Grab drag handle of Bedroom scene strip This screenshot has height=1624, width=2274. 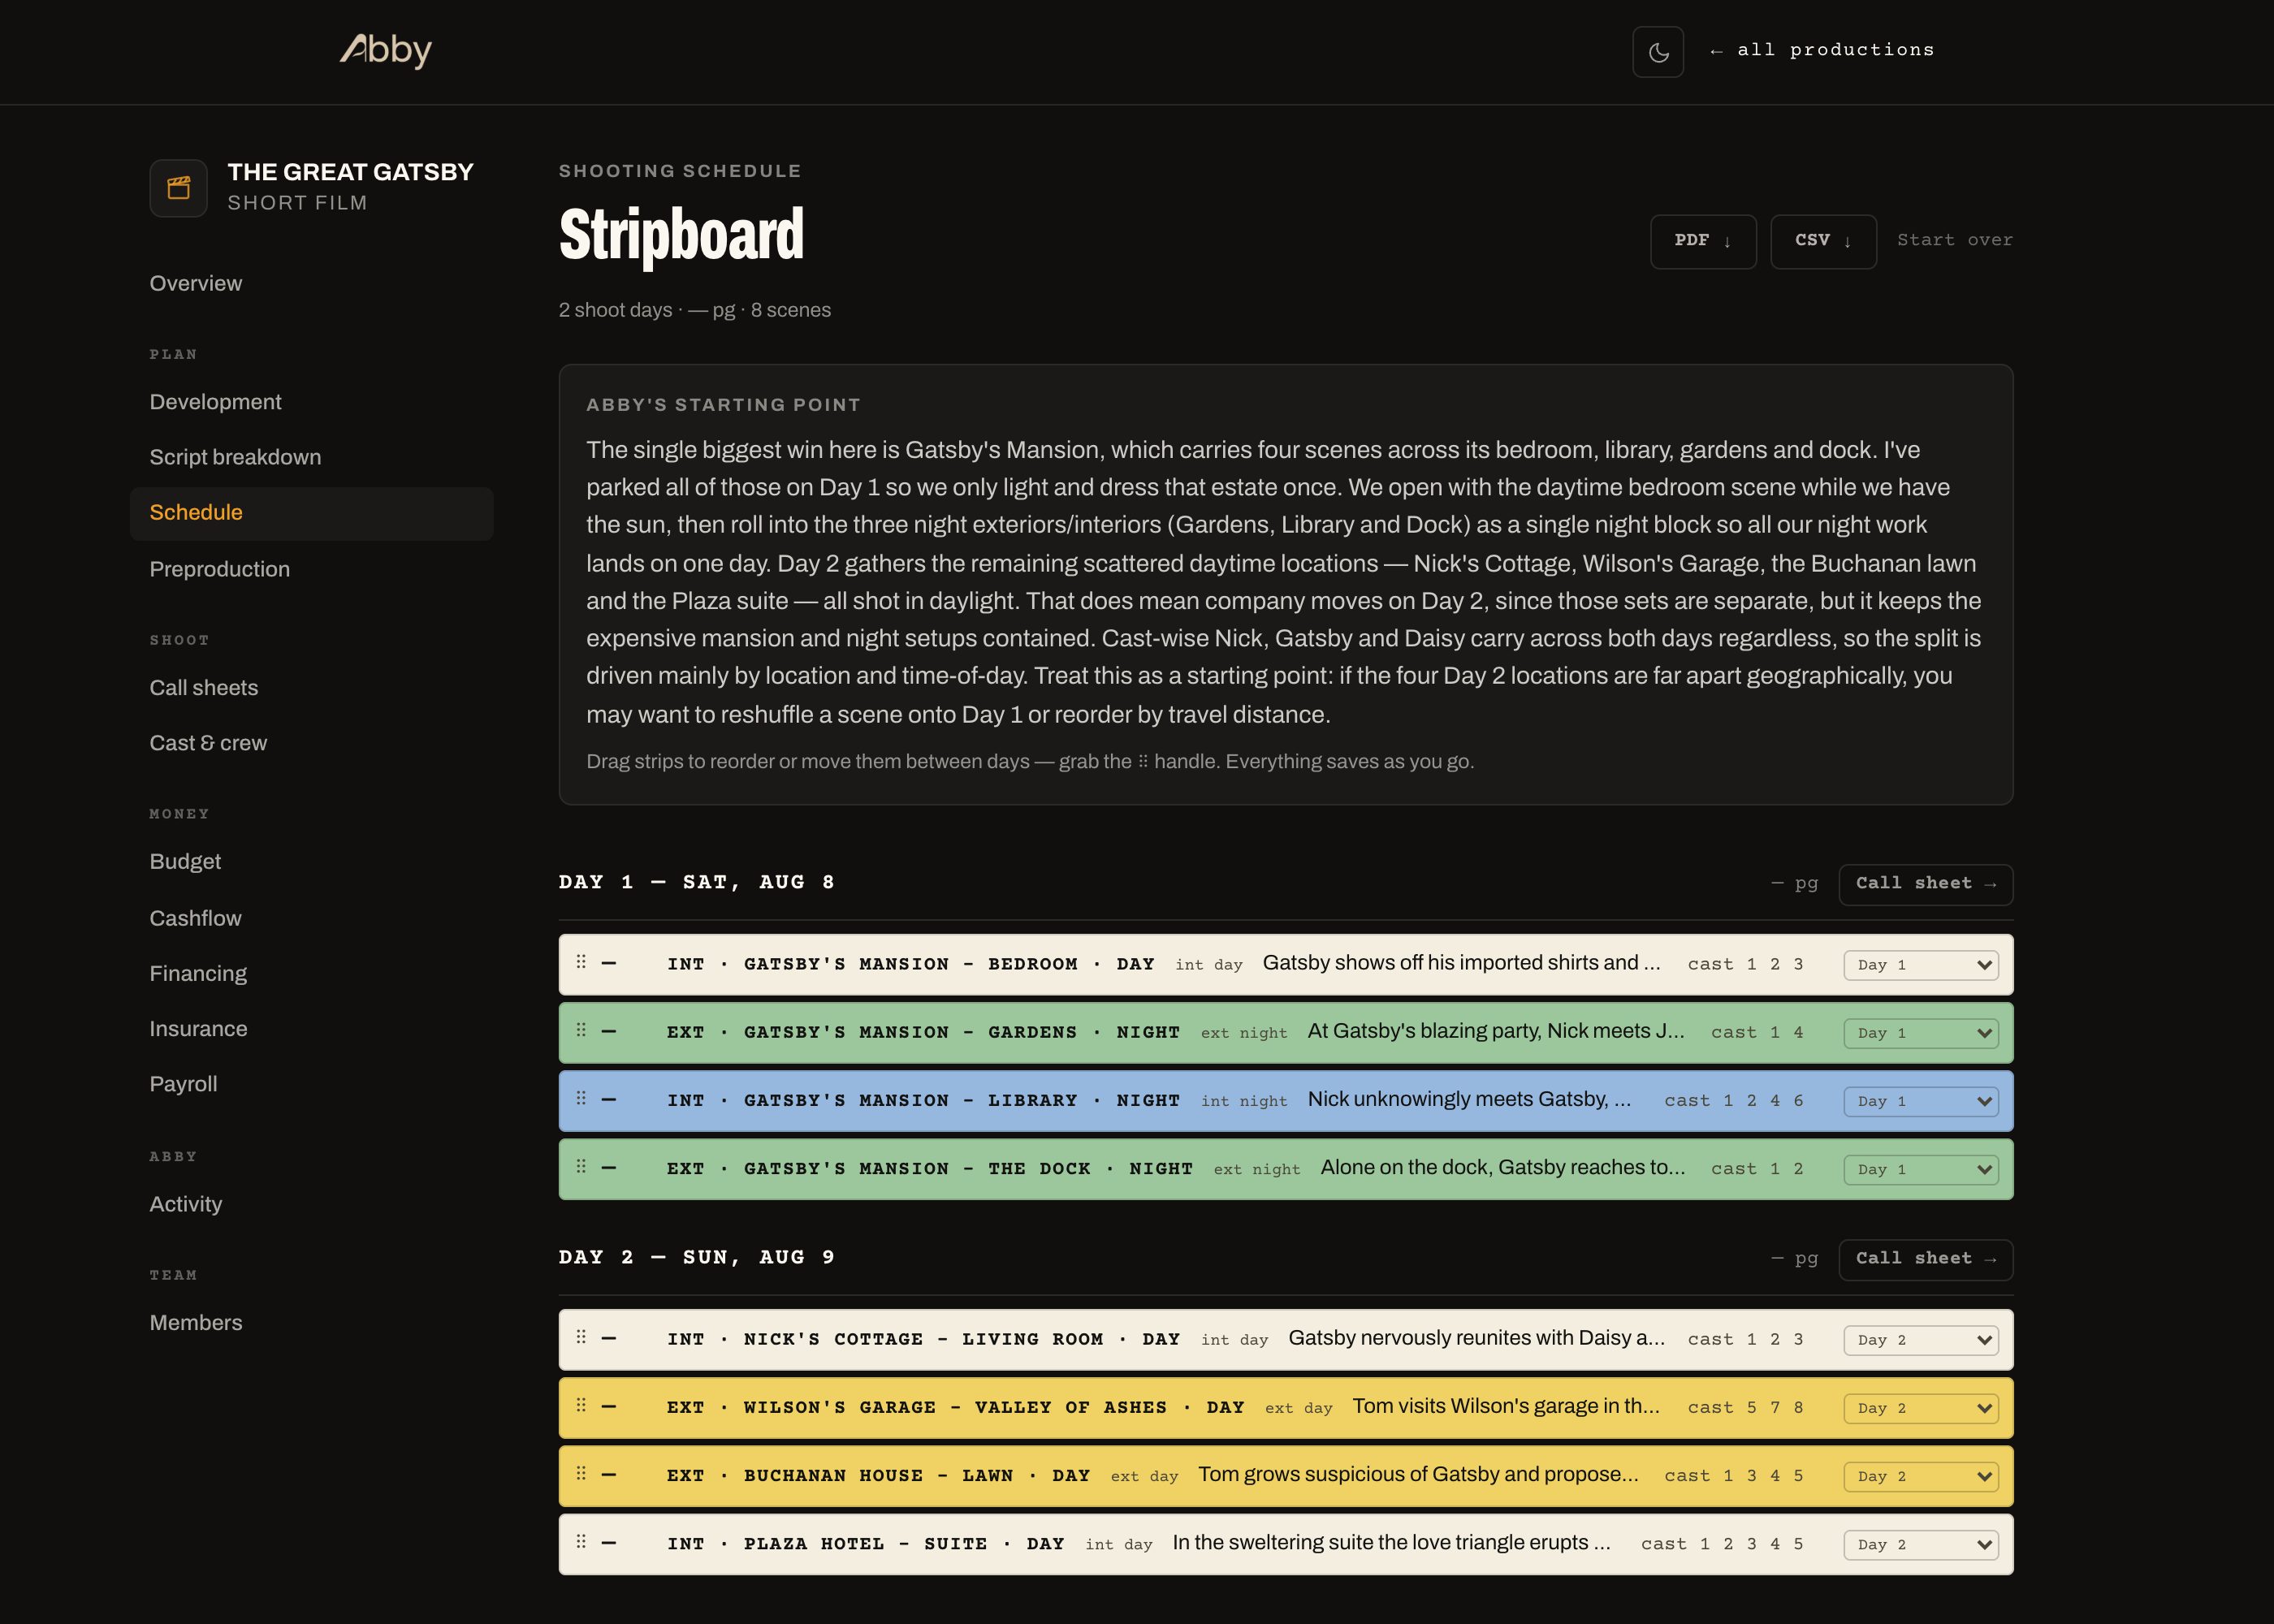pyautogui.click(x=581, y=962)
